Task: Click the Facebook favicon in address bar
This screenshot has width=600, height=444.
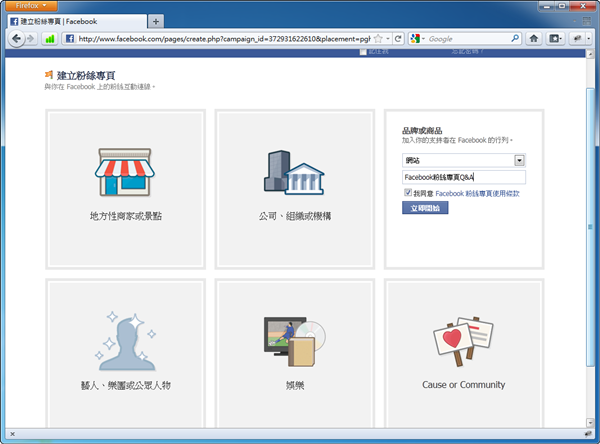Action: [70, 39]
